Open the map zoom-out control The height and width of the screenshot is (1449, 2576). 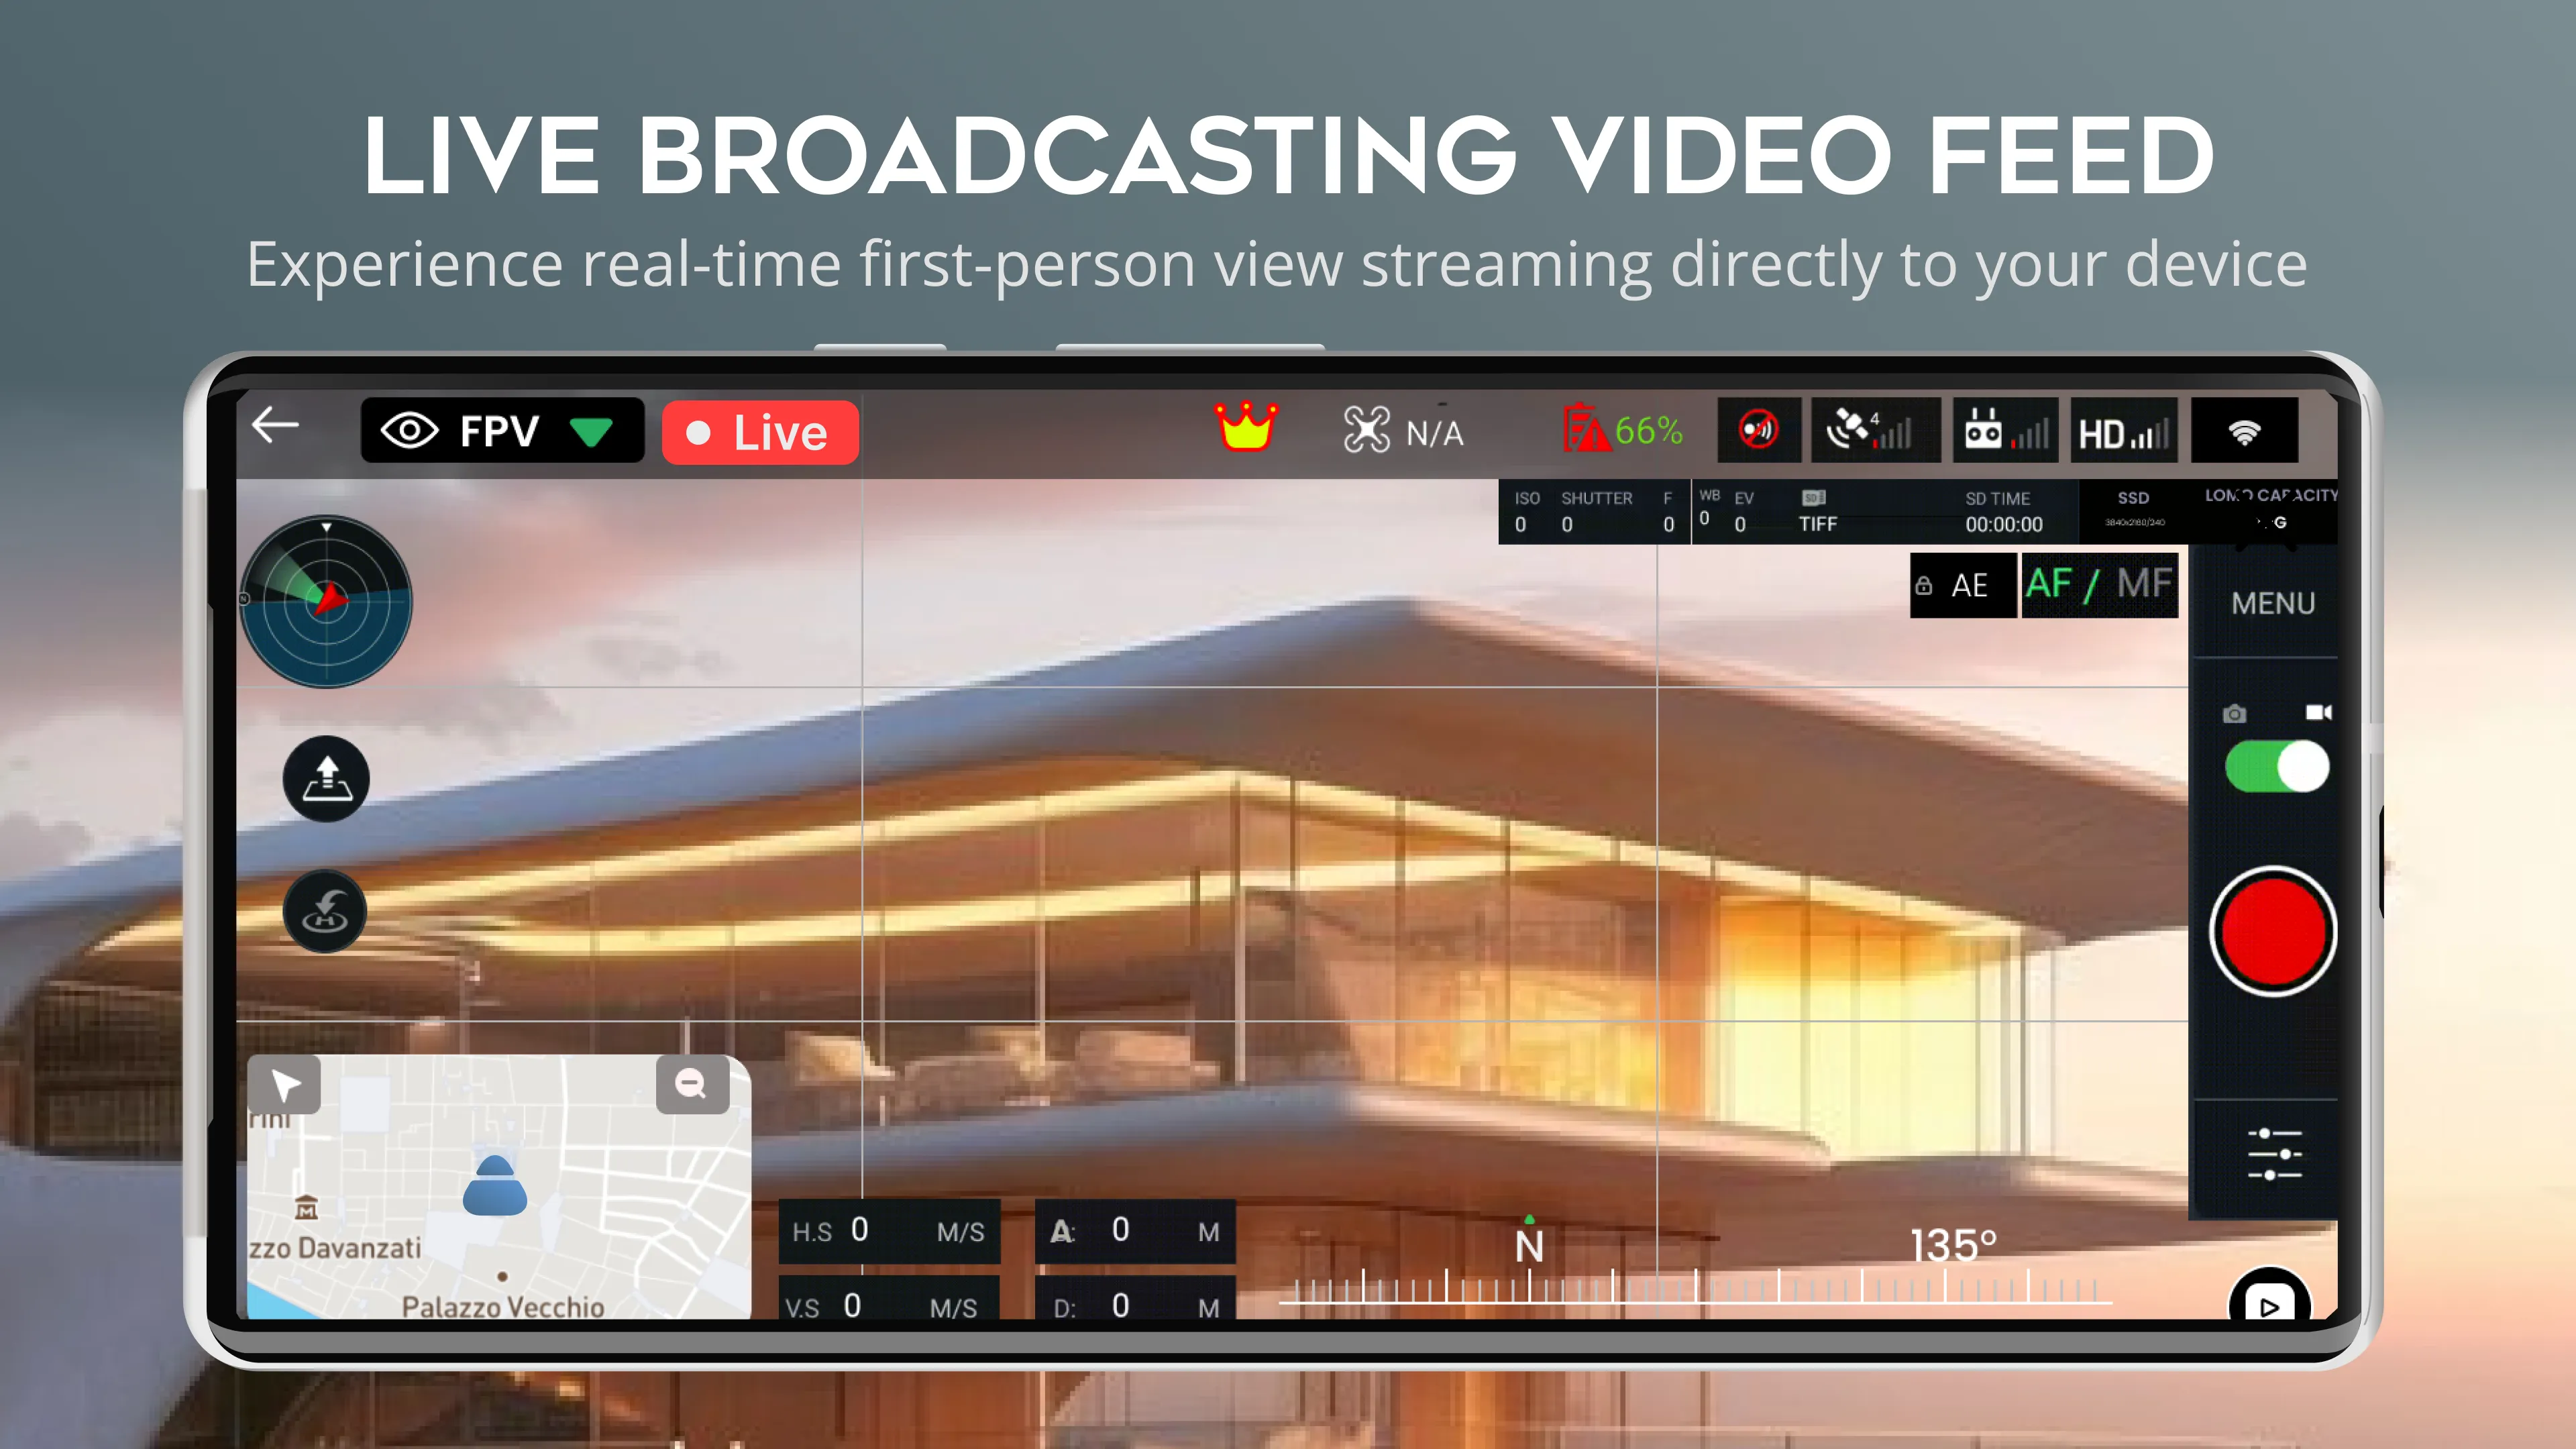pos(692,1083)
